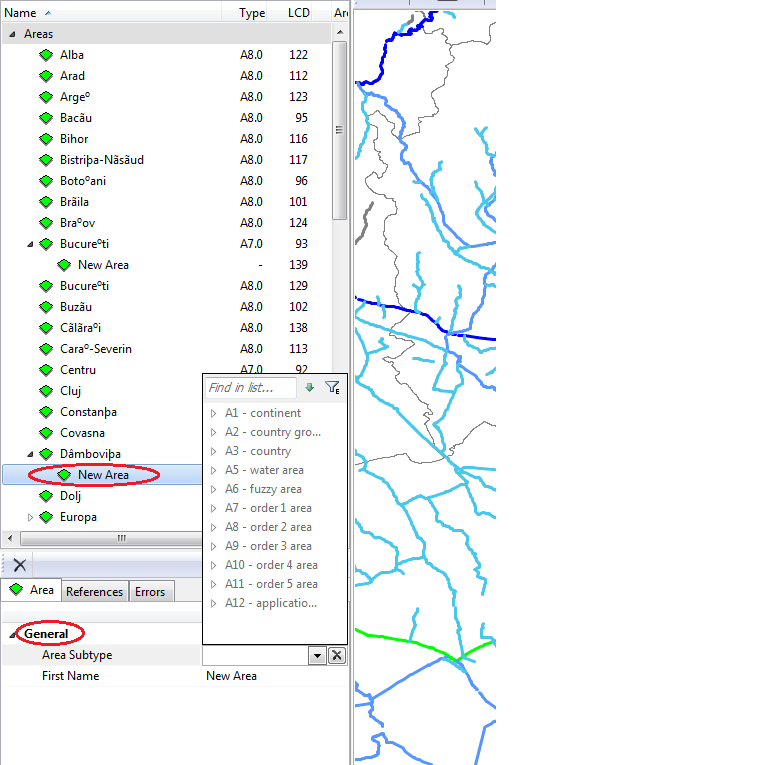Collapse the Dâmboviþa tree node
Viewport: 768px width, 765px height.
(30, 454)
